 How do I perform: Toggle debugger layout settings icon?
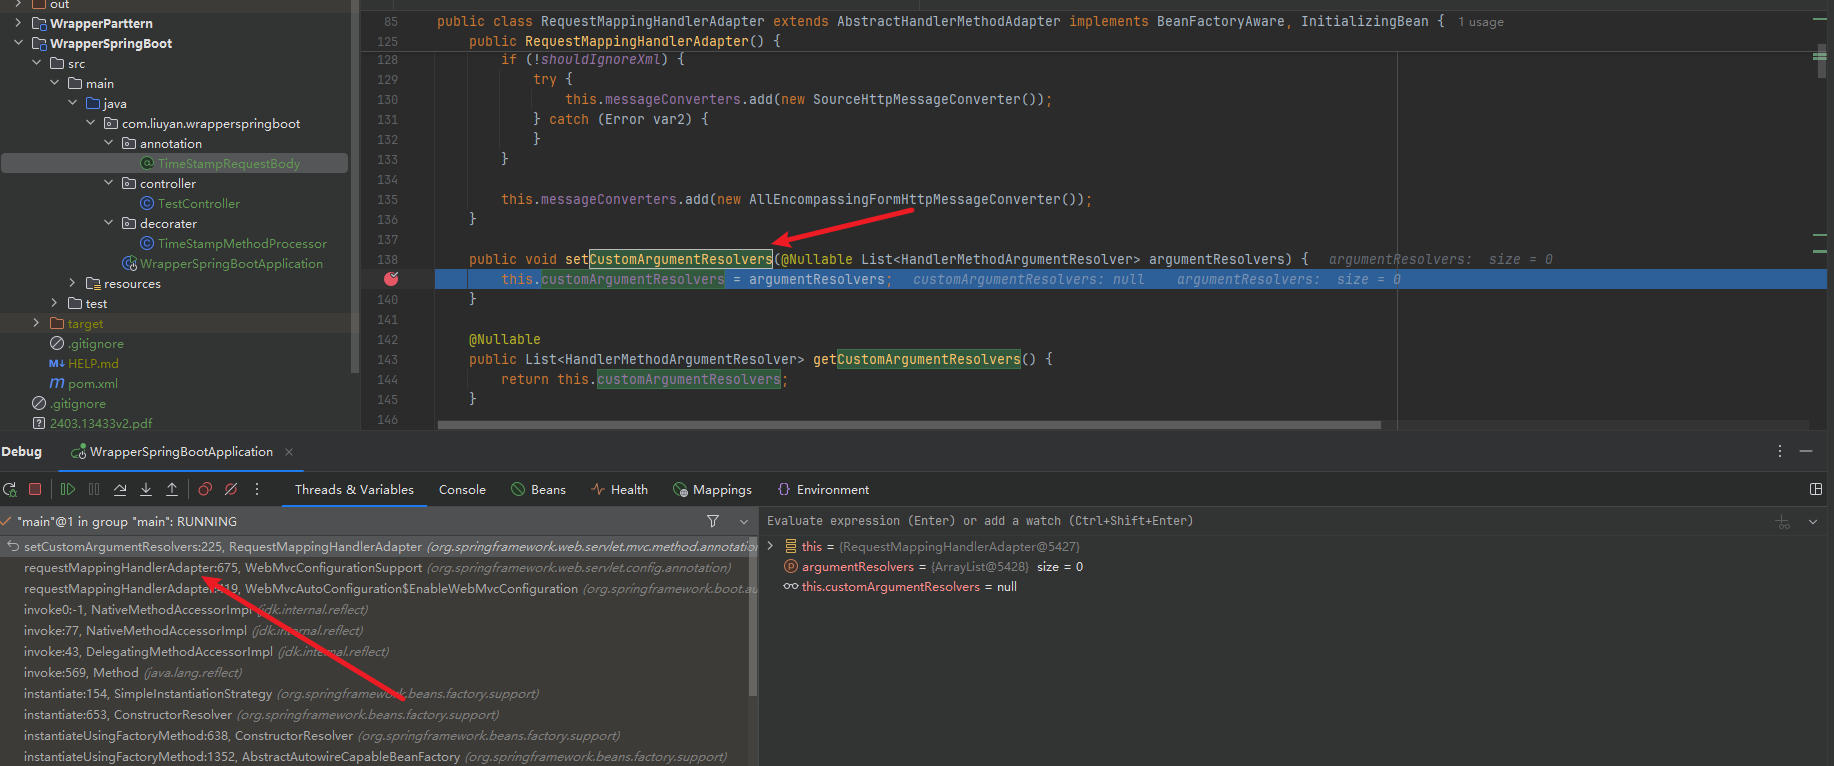[x=1815, y=489]
